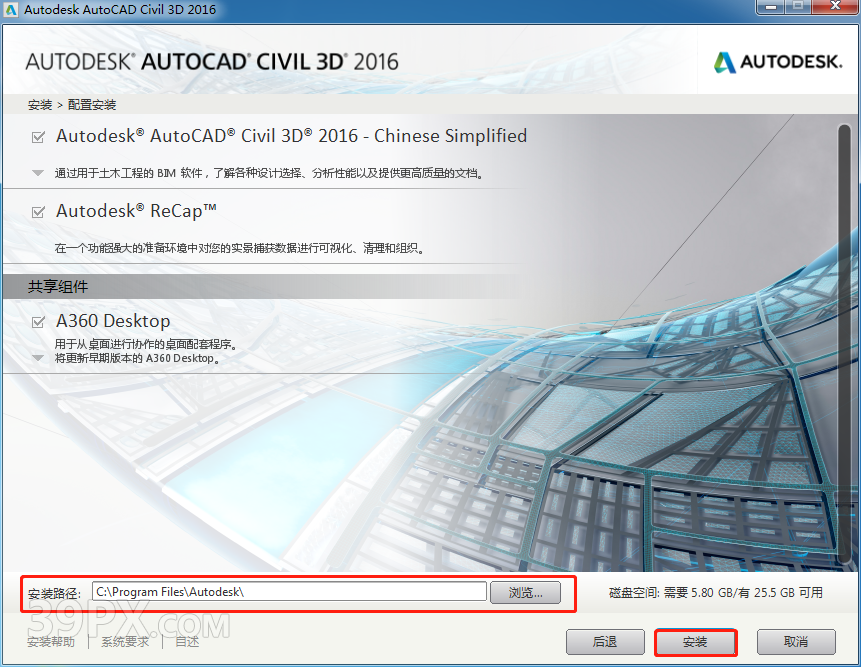Open the 安装帮助 installation help link
Screen dimensions: 861x667
[51, 641]
